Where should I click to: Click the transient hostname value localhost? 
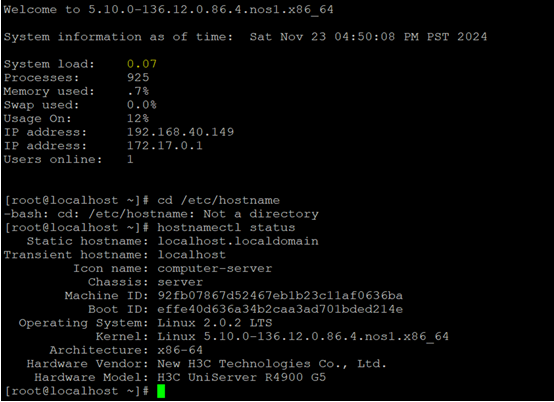[x=191, y=255]
